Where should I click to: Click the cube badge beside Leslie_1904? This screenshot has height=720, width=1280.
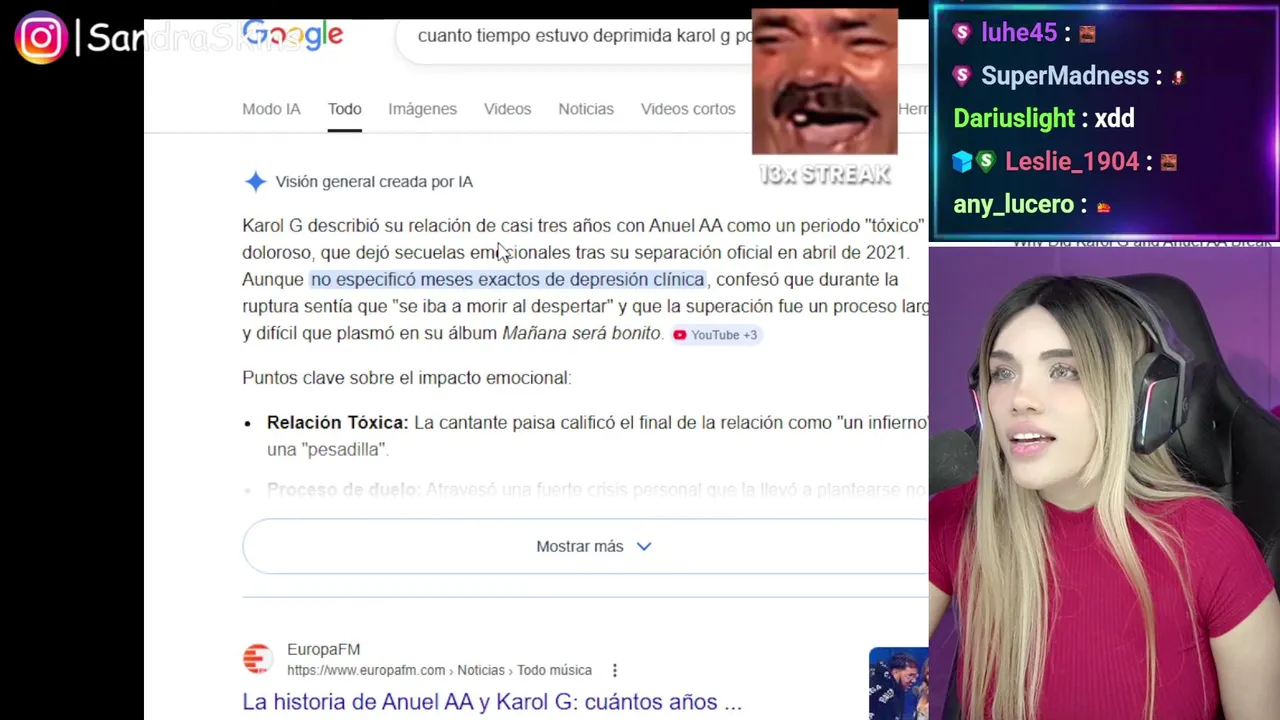click(x=962, y=162)
